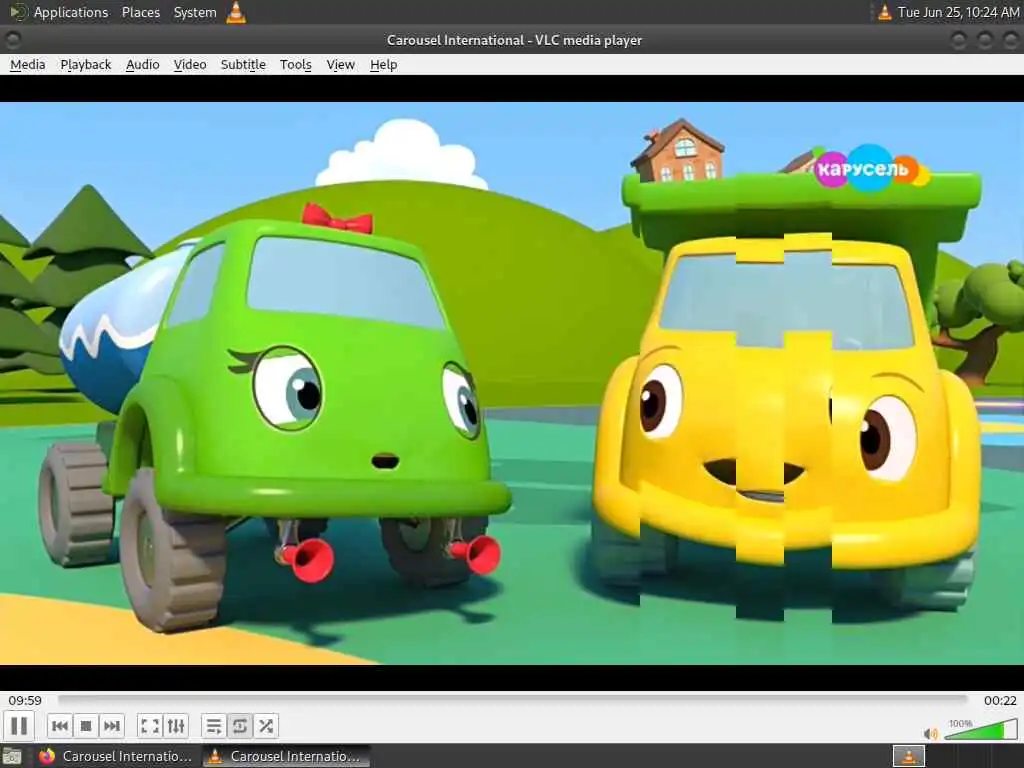Open the Tools menu
This screenshot has width=1024, height=768.
(295, 65)
